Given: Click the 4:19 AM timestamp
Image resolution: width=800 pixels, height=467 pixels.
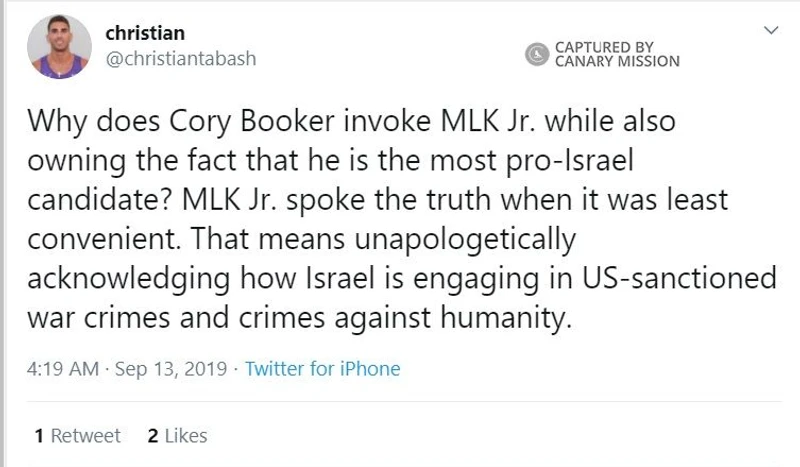Looking at the screenshot, I should 63,368.
